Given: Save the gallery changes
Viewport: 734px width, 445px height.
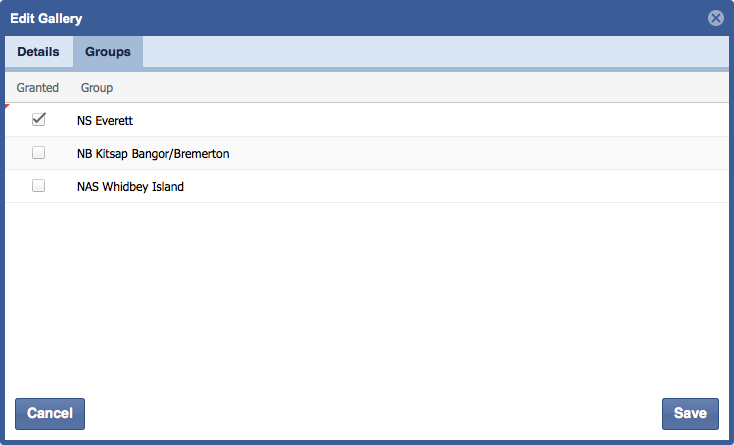Looking at the screenshot, I should 690,413.
